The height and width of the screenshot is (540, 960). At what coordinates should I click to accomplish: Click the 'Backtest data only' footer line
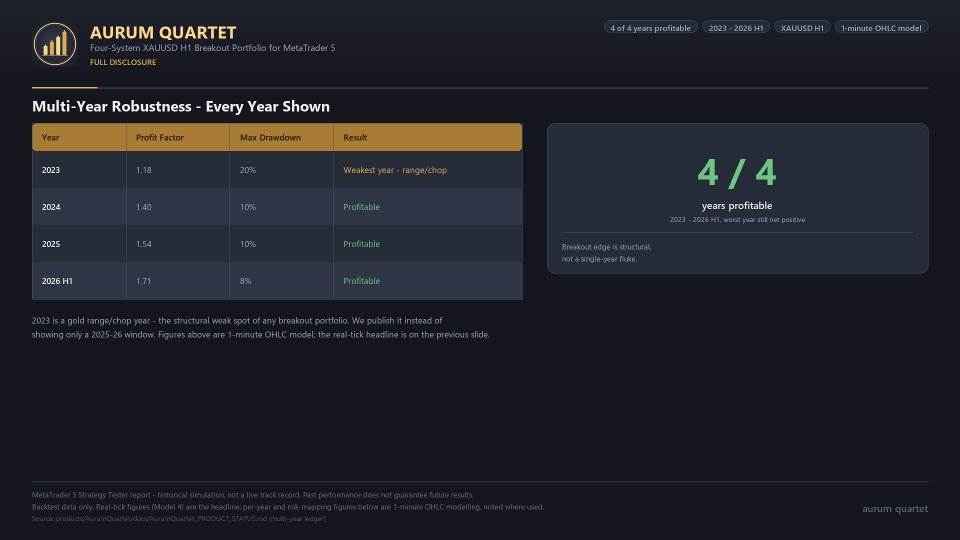click(288, 507)
